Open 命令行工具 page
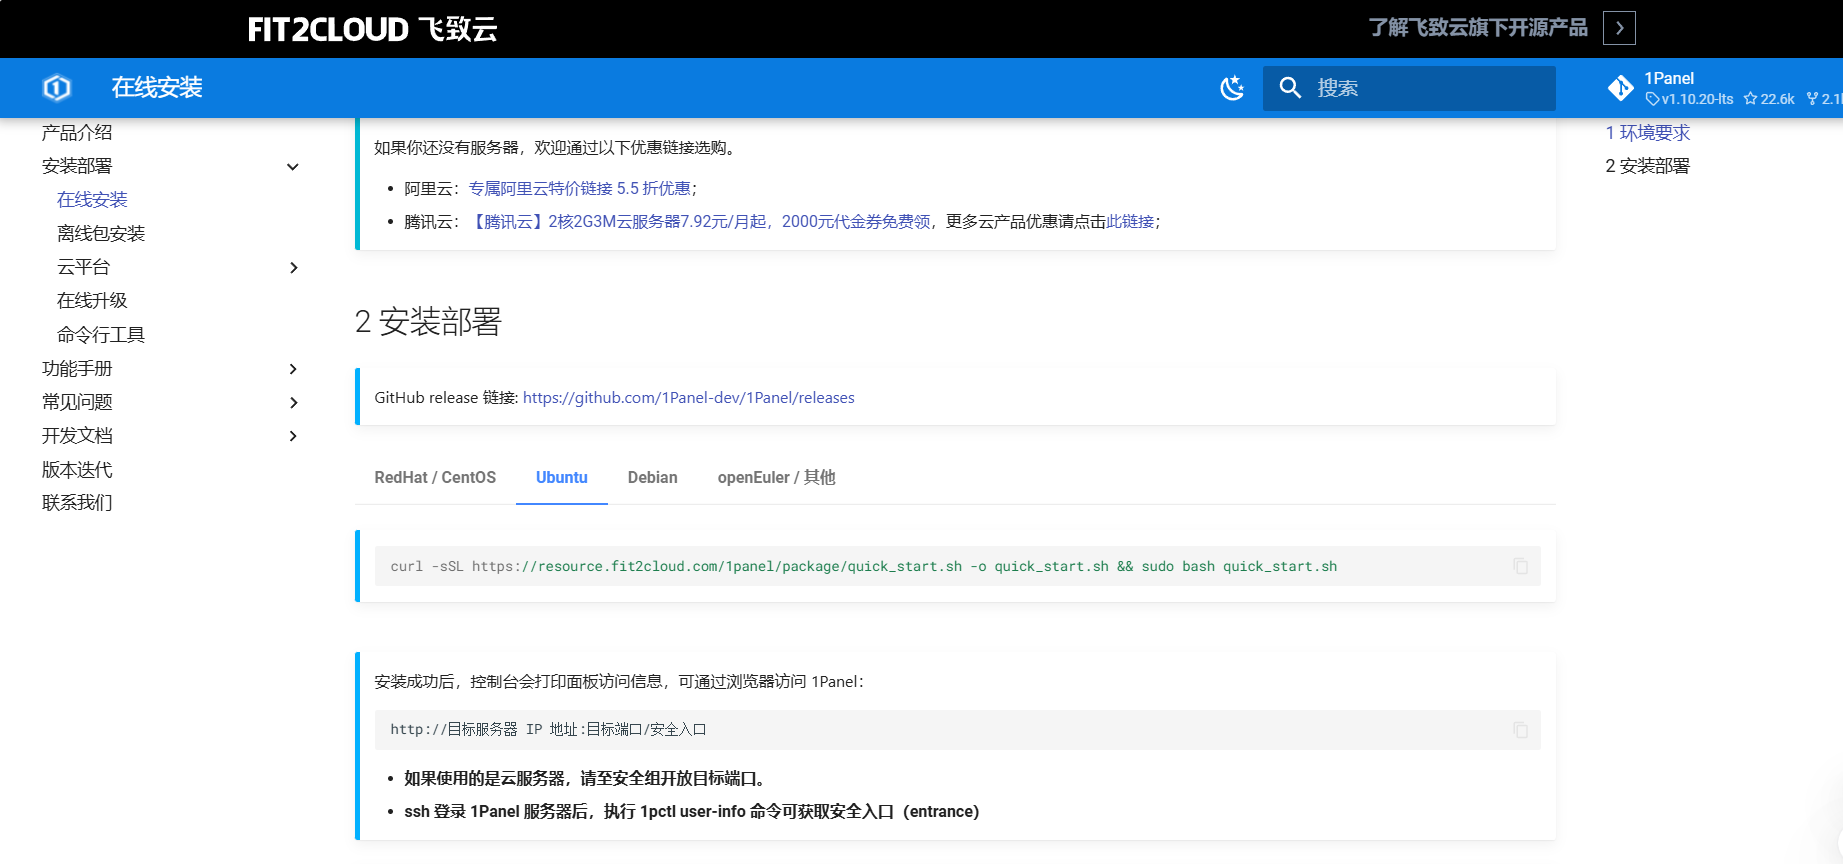 click(x=101, y=335)
